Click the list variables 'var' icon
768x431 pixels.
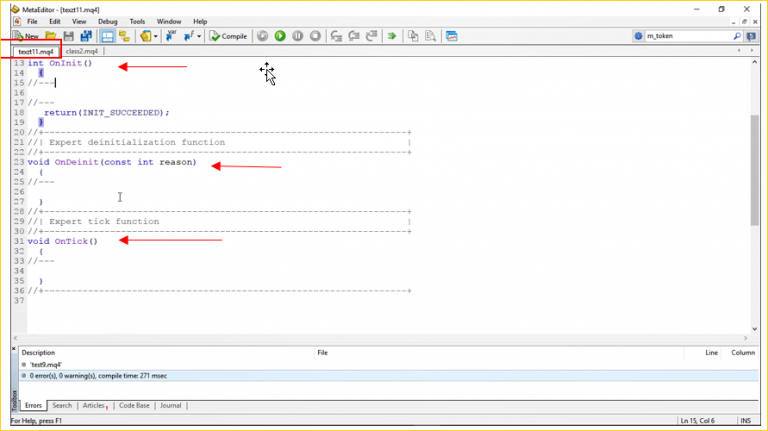171,36
